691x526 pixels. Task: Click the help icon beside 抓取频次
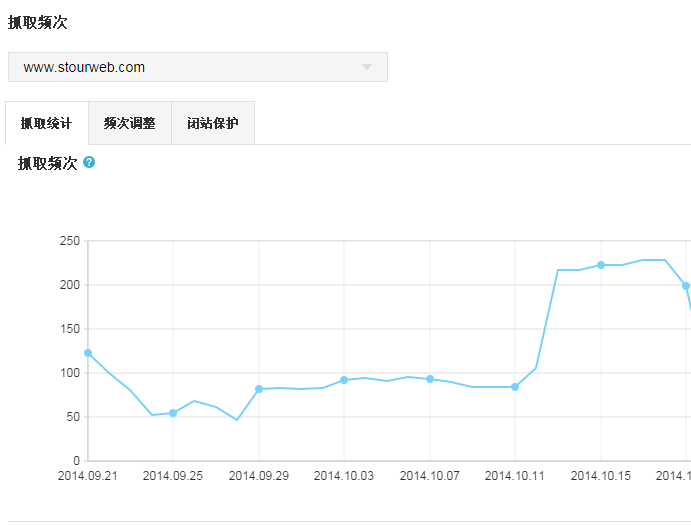coord(89,162)
